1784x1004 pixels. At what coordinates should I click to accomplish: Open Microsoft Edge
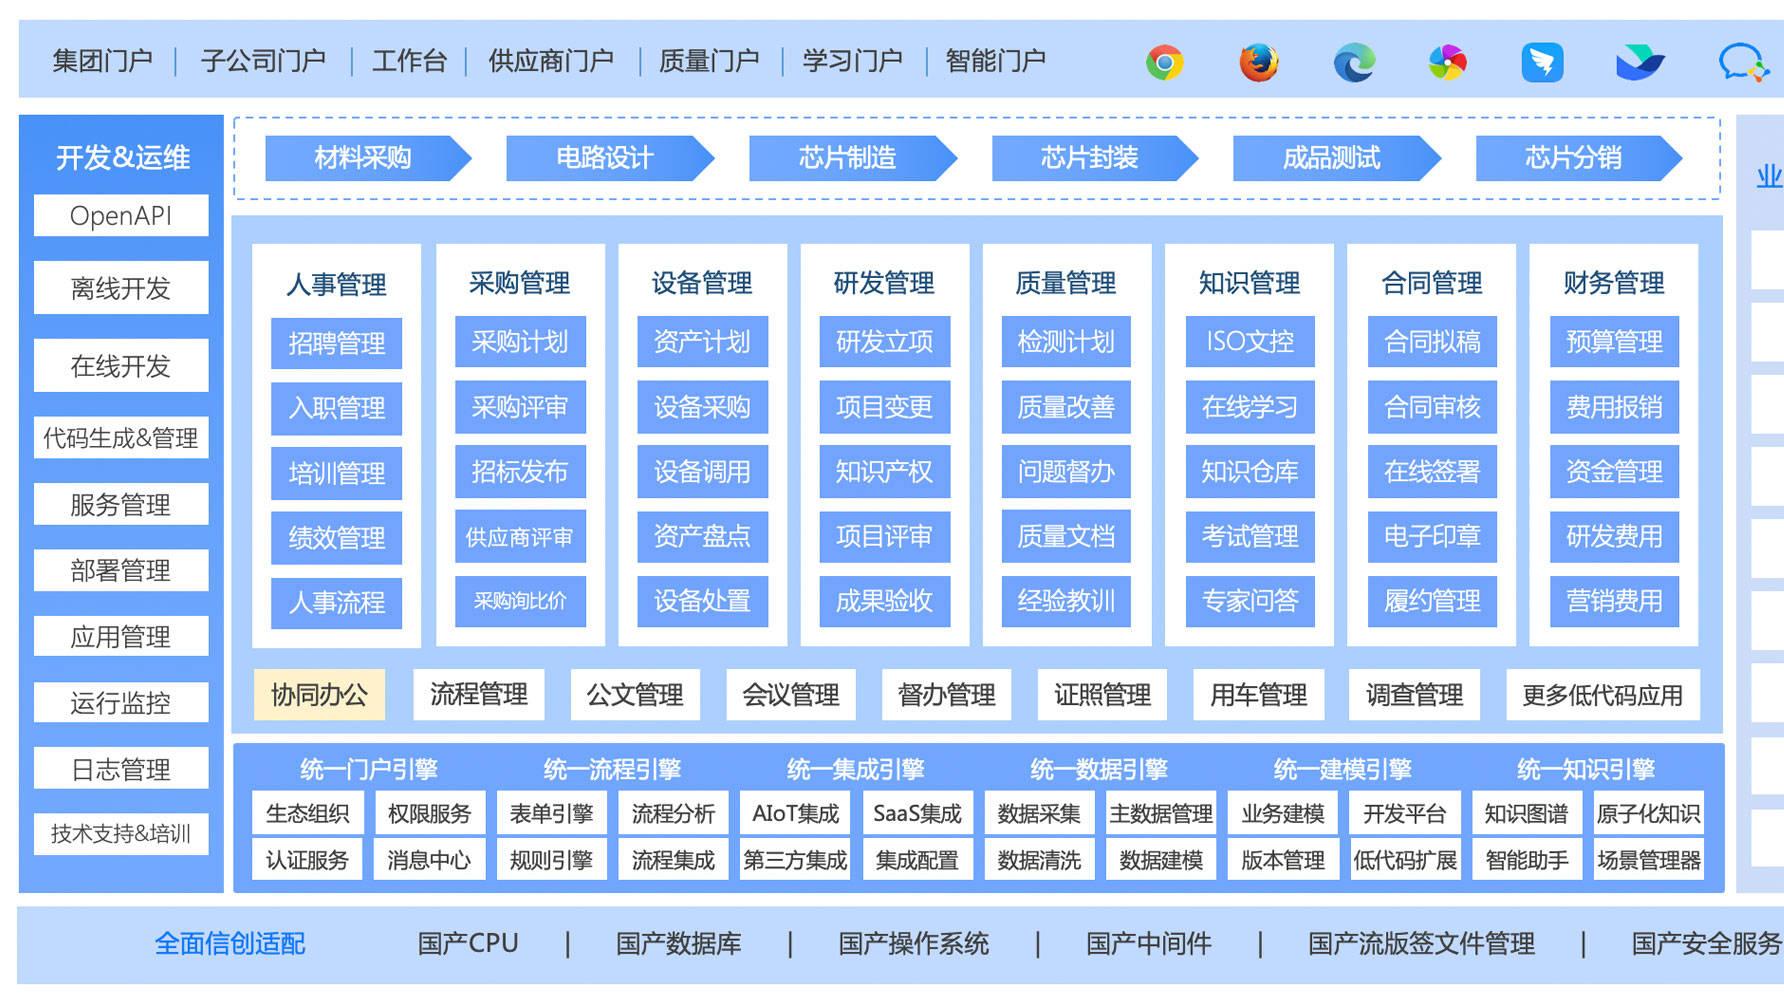[x=1355, y=61]
